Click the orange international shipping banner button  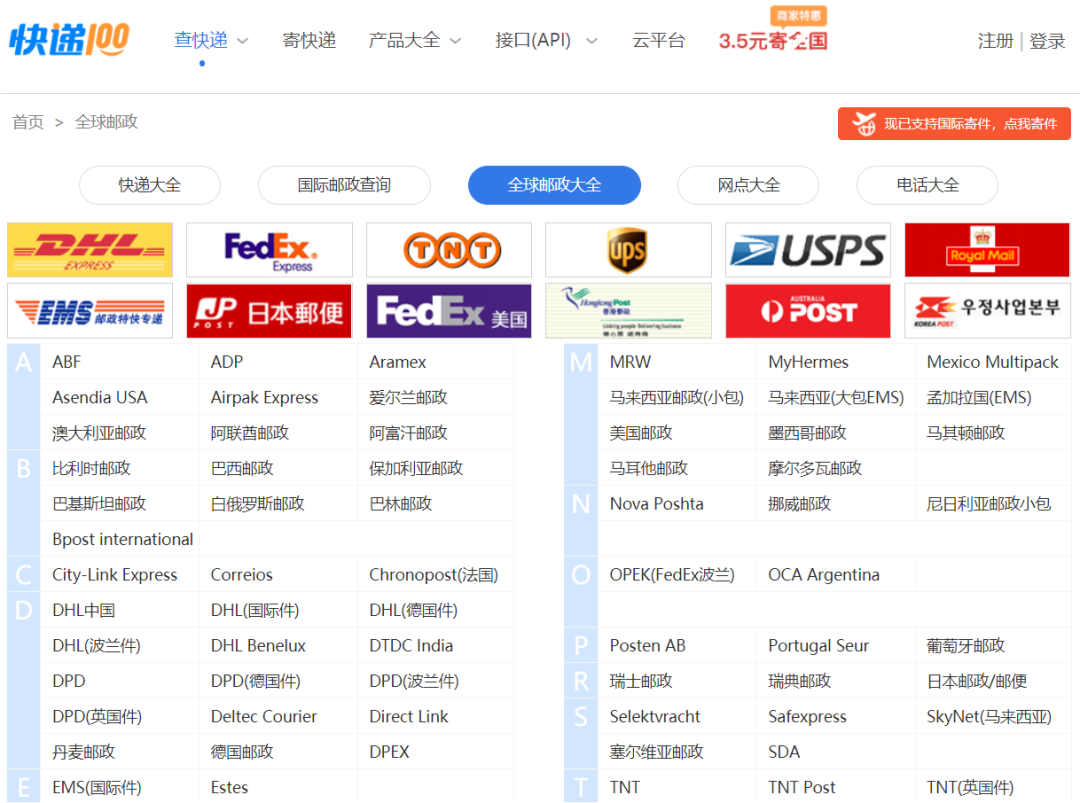point(954,124)
